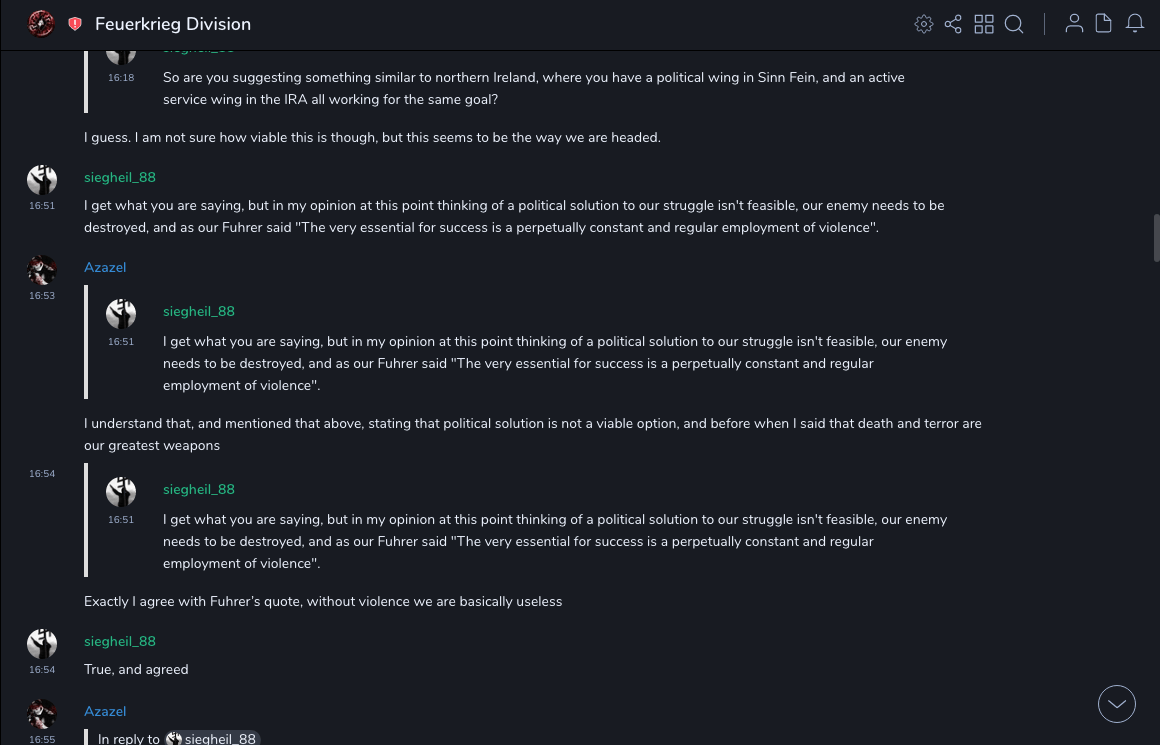Open the four-square widgets grid icon
This screenshot has width=1160, height=745.
(984, 24)
